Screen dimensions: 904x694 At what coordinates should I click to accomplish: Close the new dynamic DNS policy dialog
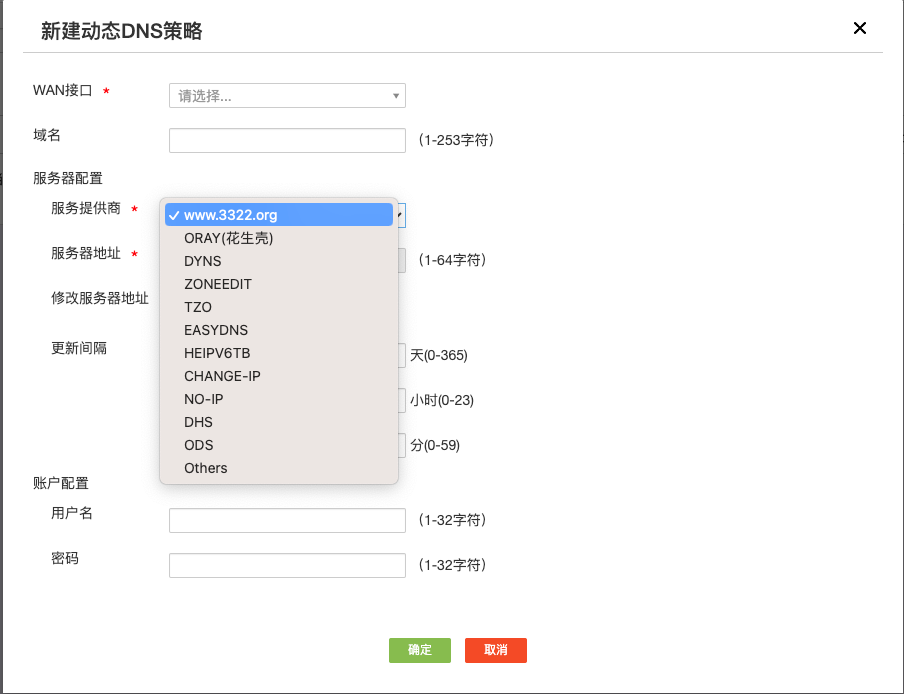coord(859,28)
